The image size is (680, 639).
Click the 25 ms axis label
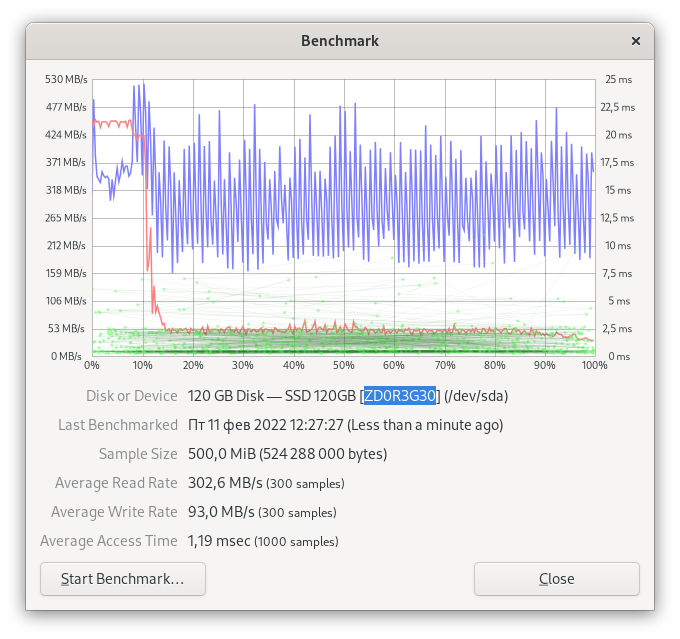[x=618, y=79]
